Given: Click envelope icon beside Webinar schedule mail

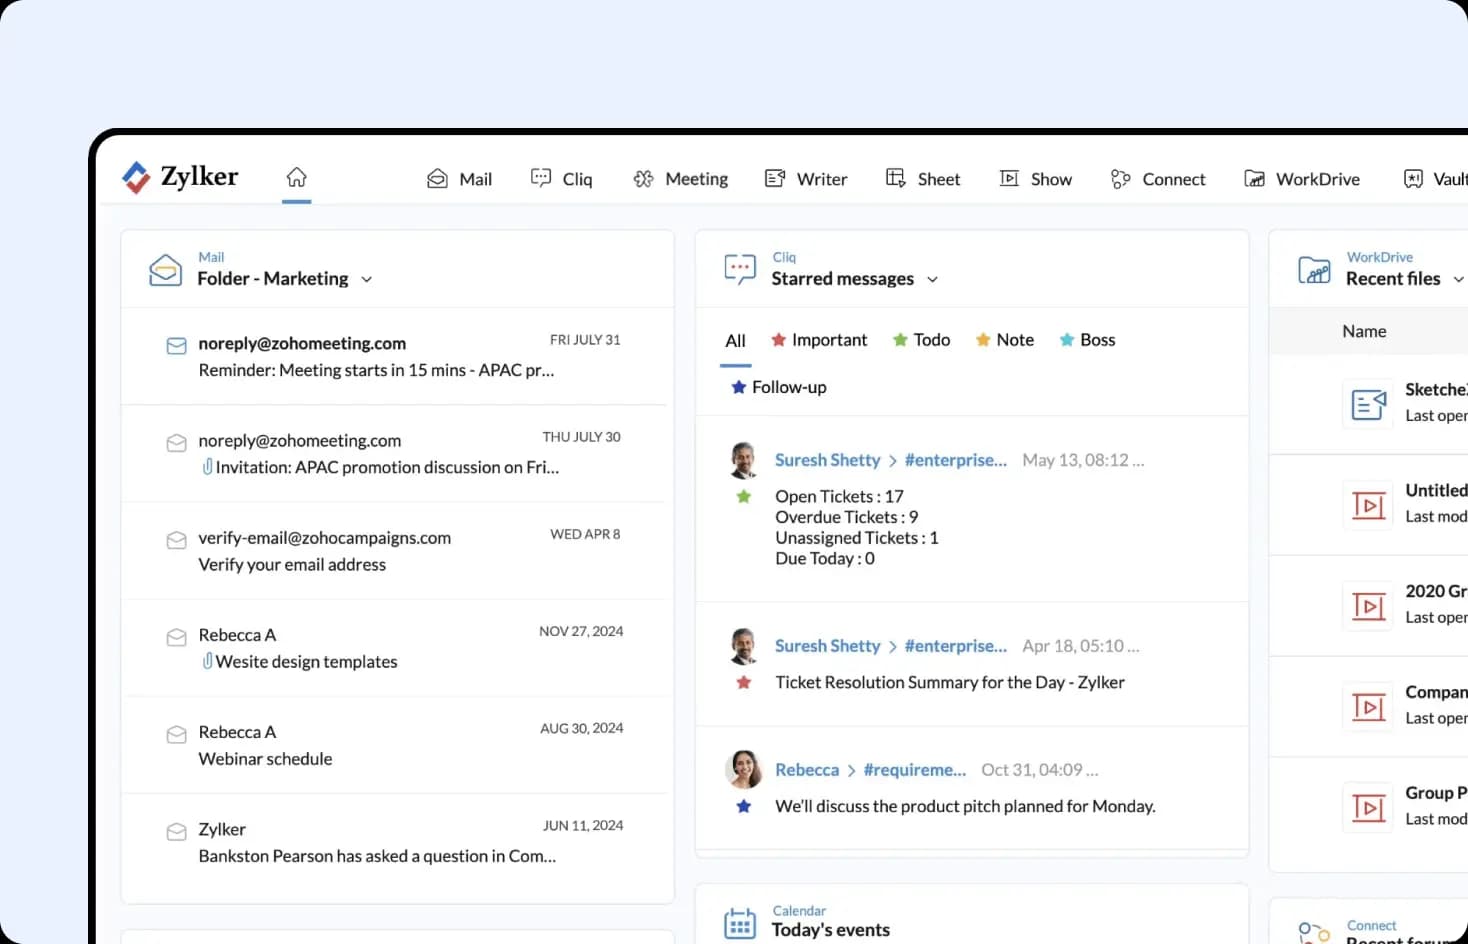Looking at the screenshot, I should click(176, 734).
